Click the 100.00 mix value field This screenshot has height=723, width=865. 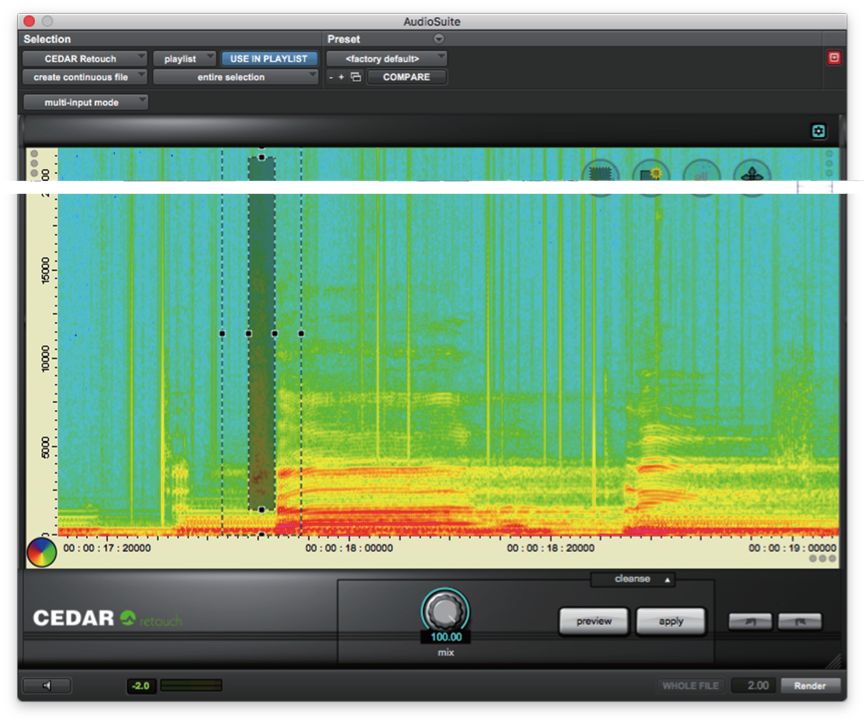click(x=446, y=638)
